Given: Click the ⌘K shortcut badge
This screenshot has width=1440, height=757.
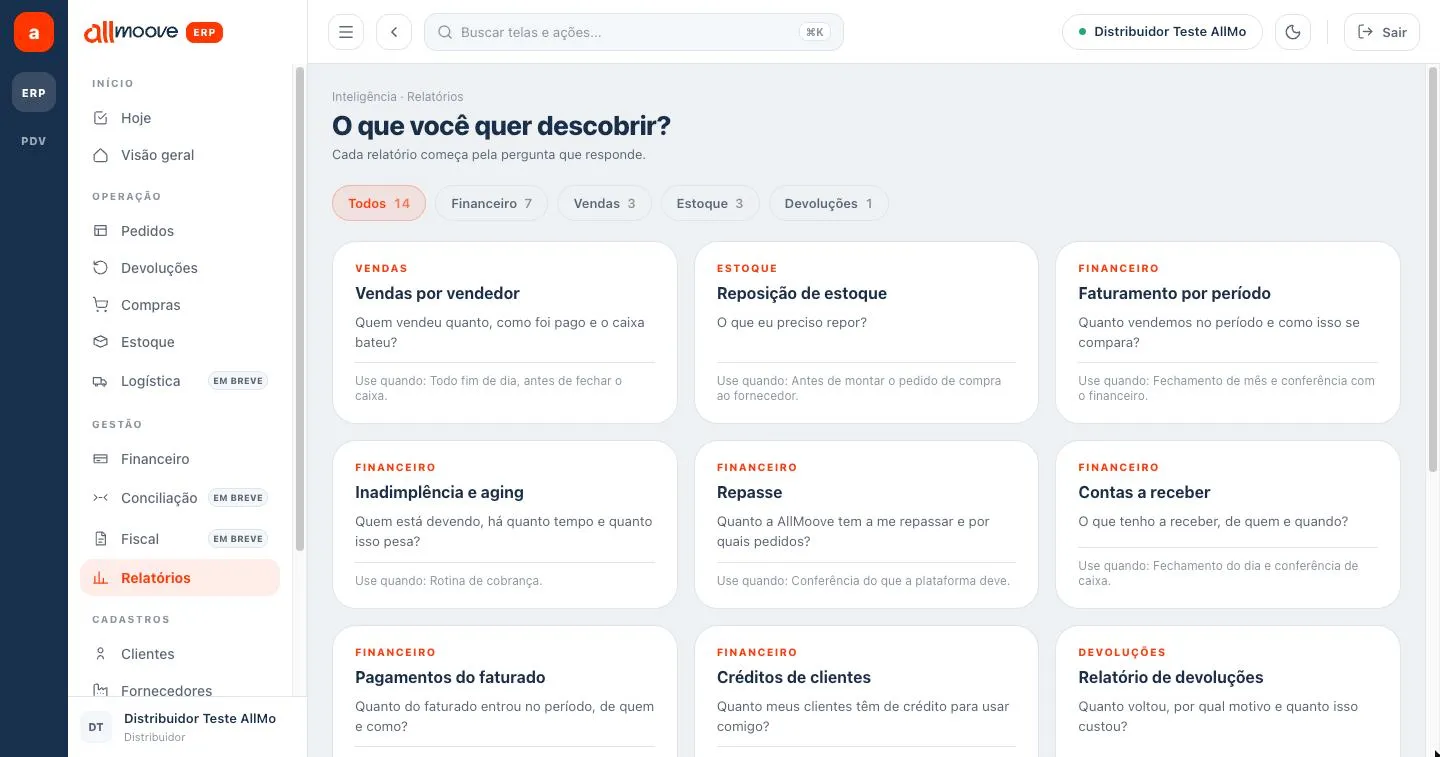Looking at the screenshot, I should 815,32.
